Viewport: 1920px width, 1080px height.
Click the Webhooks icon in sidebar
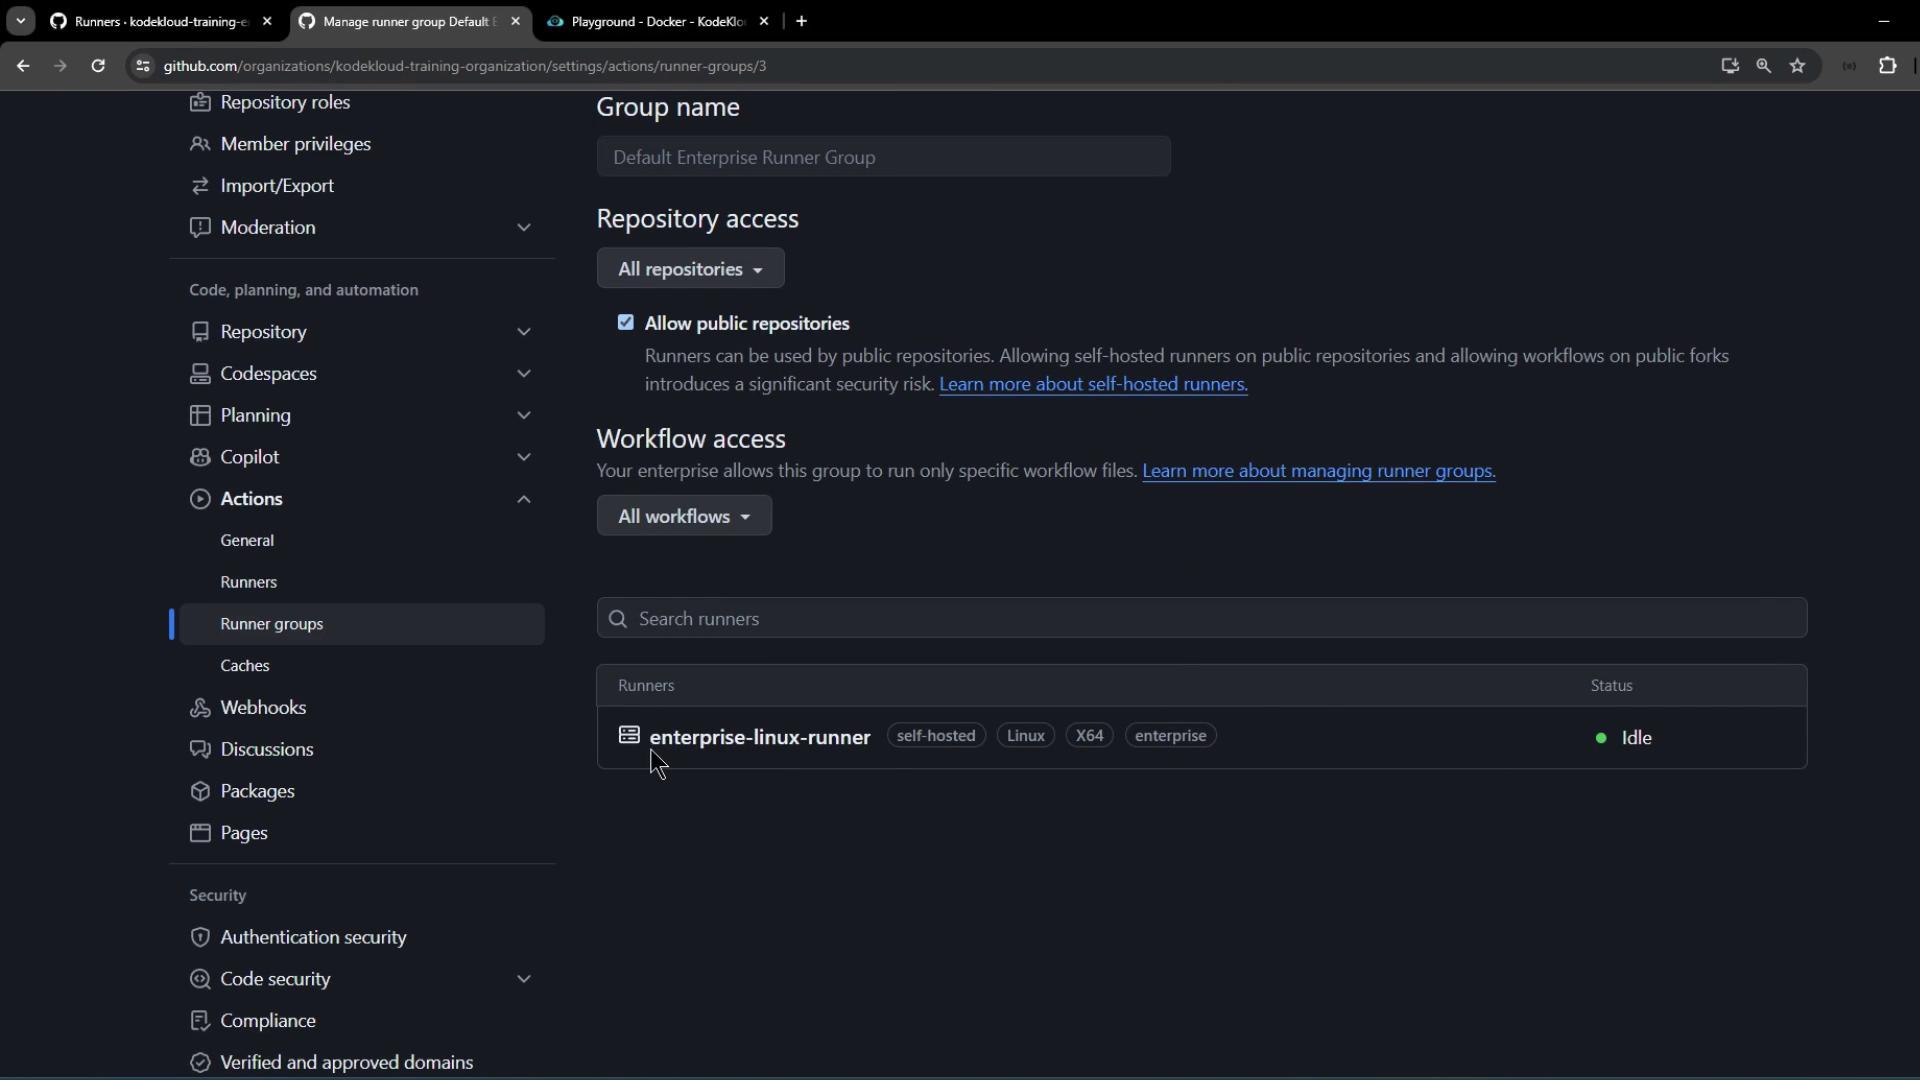click(x=200, y=708)
